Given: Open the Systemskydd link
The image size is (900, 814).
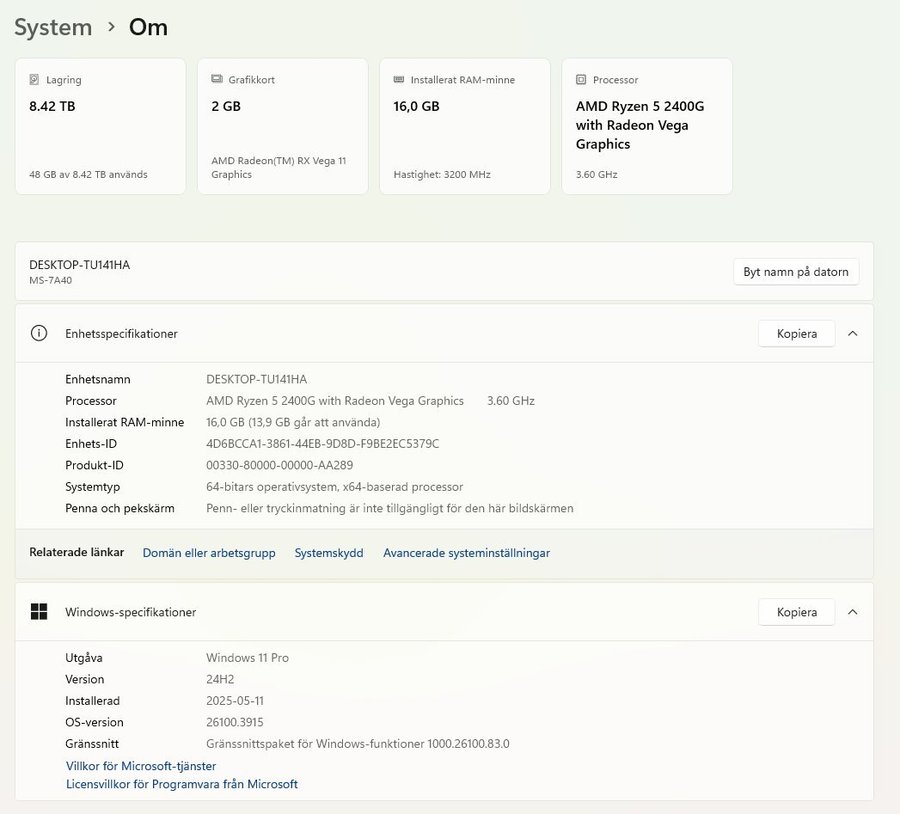Looking at the screenshot, I should click(x=329, y=553).
